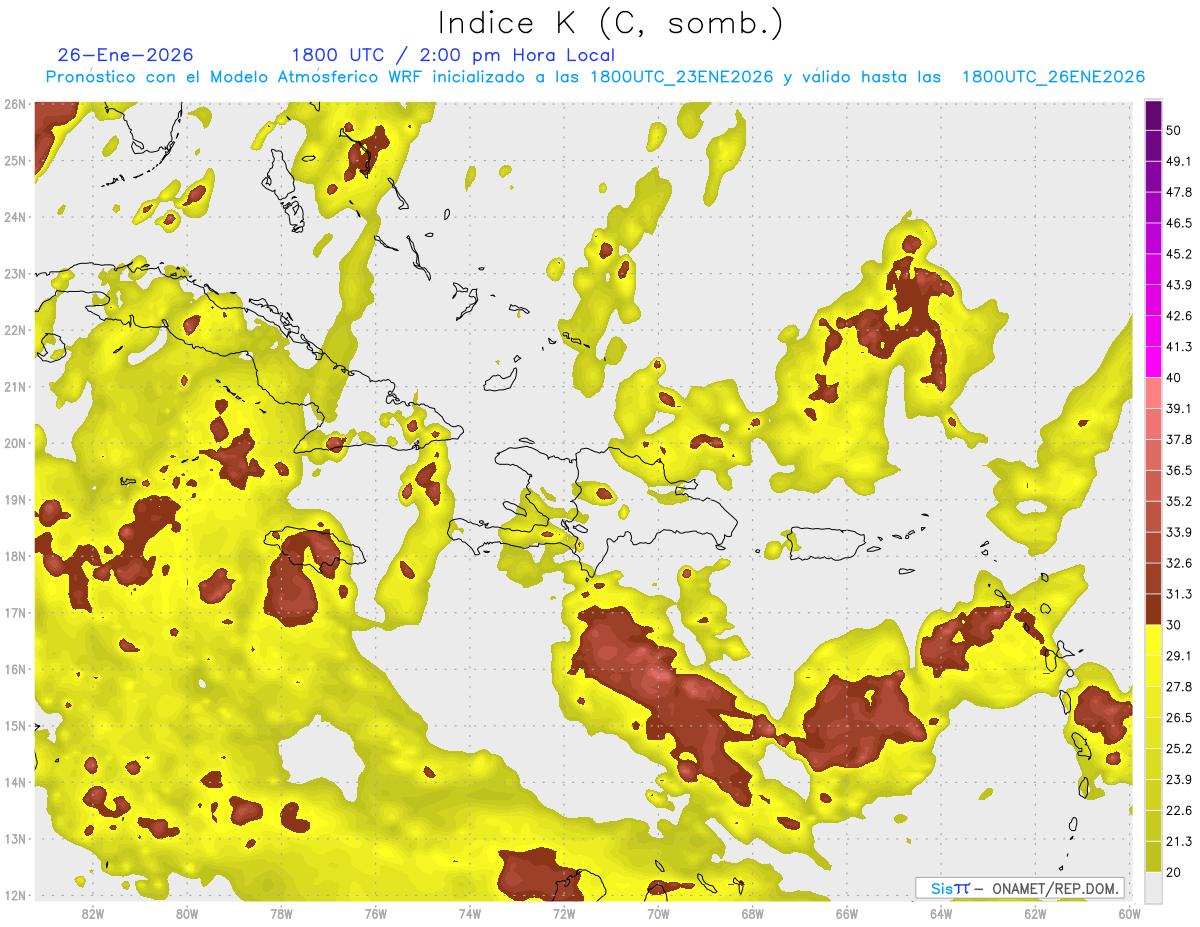Click the color bar label '23.9'
Image resolution: width=1200 pixels, height=927 pixels.
click(x=1178, y=779)
